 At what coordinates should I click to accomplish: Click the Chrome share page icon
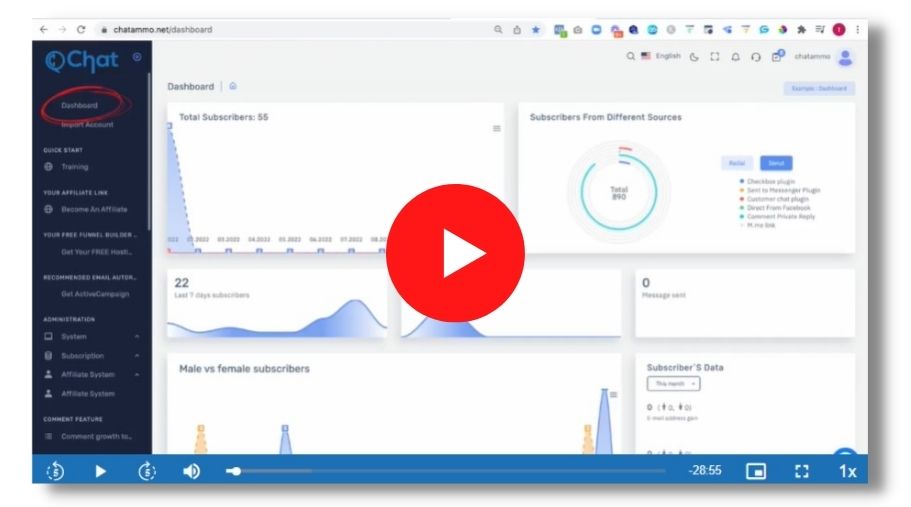(x=517, y=30)
